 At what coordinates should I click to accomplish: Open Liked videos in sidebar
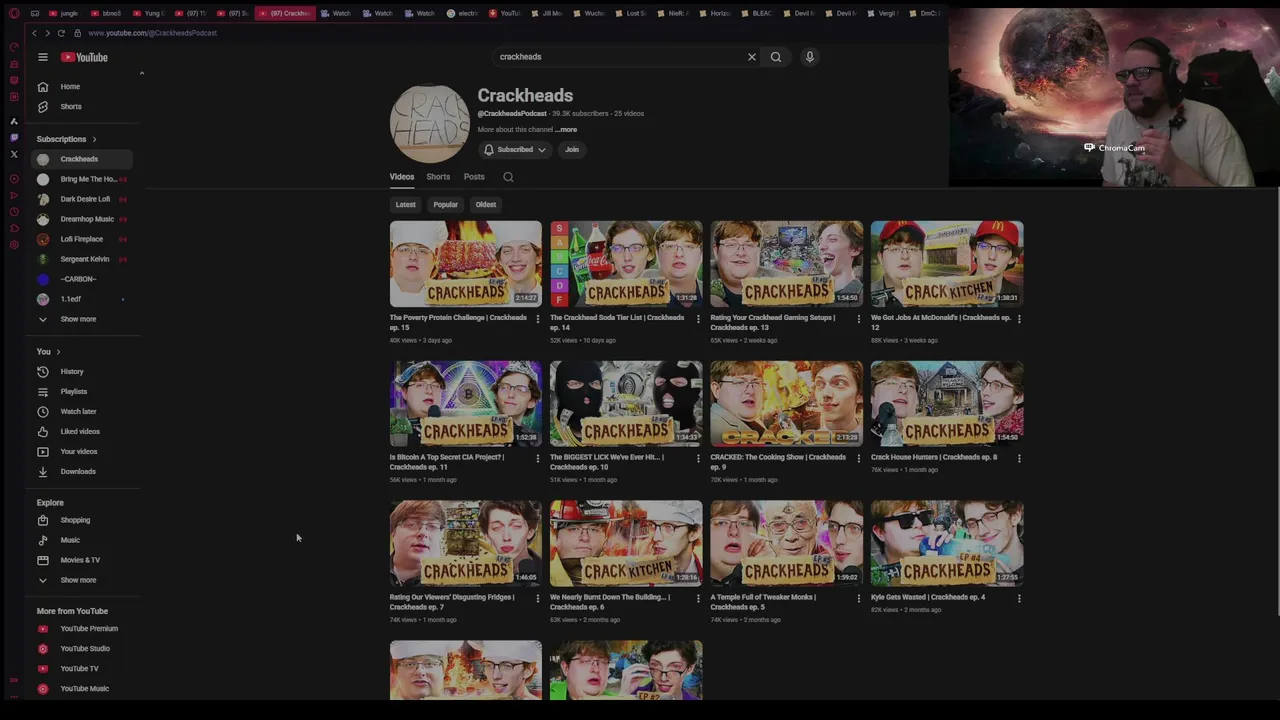pos(80,432)
